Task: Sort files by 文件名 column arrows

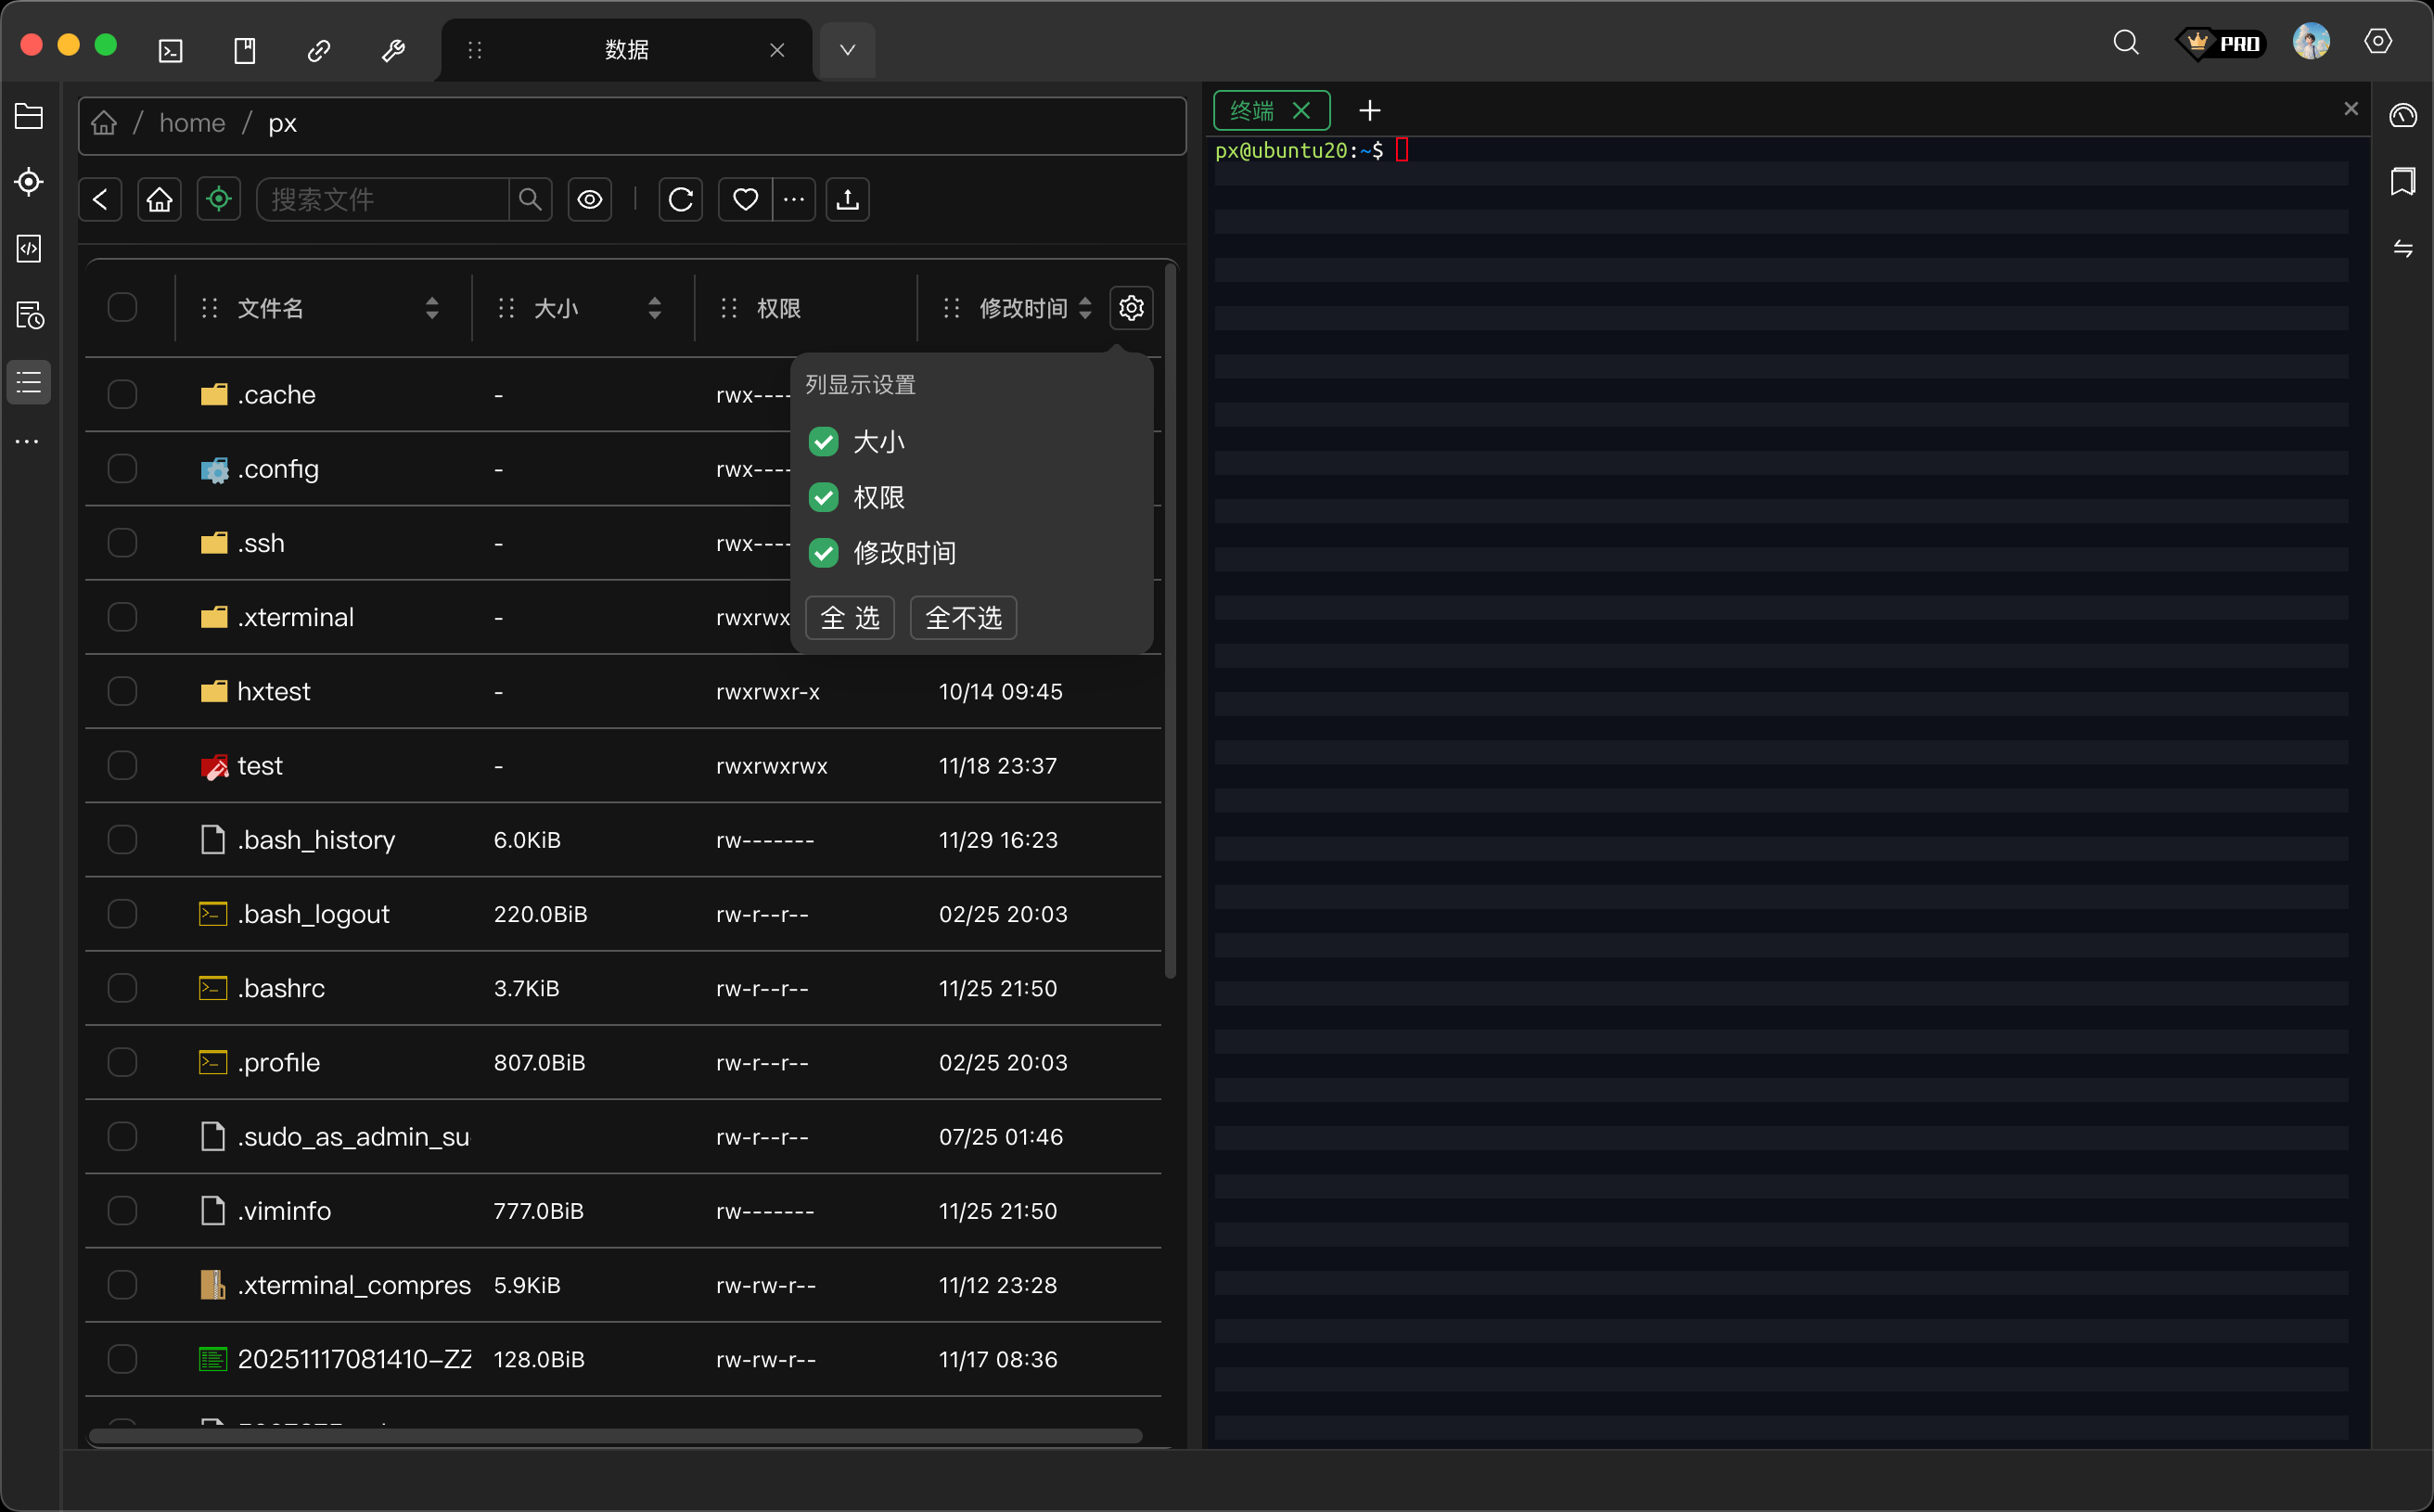Action: (432, 308)
